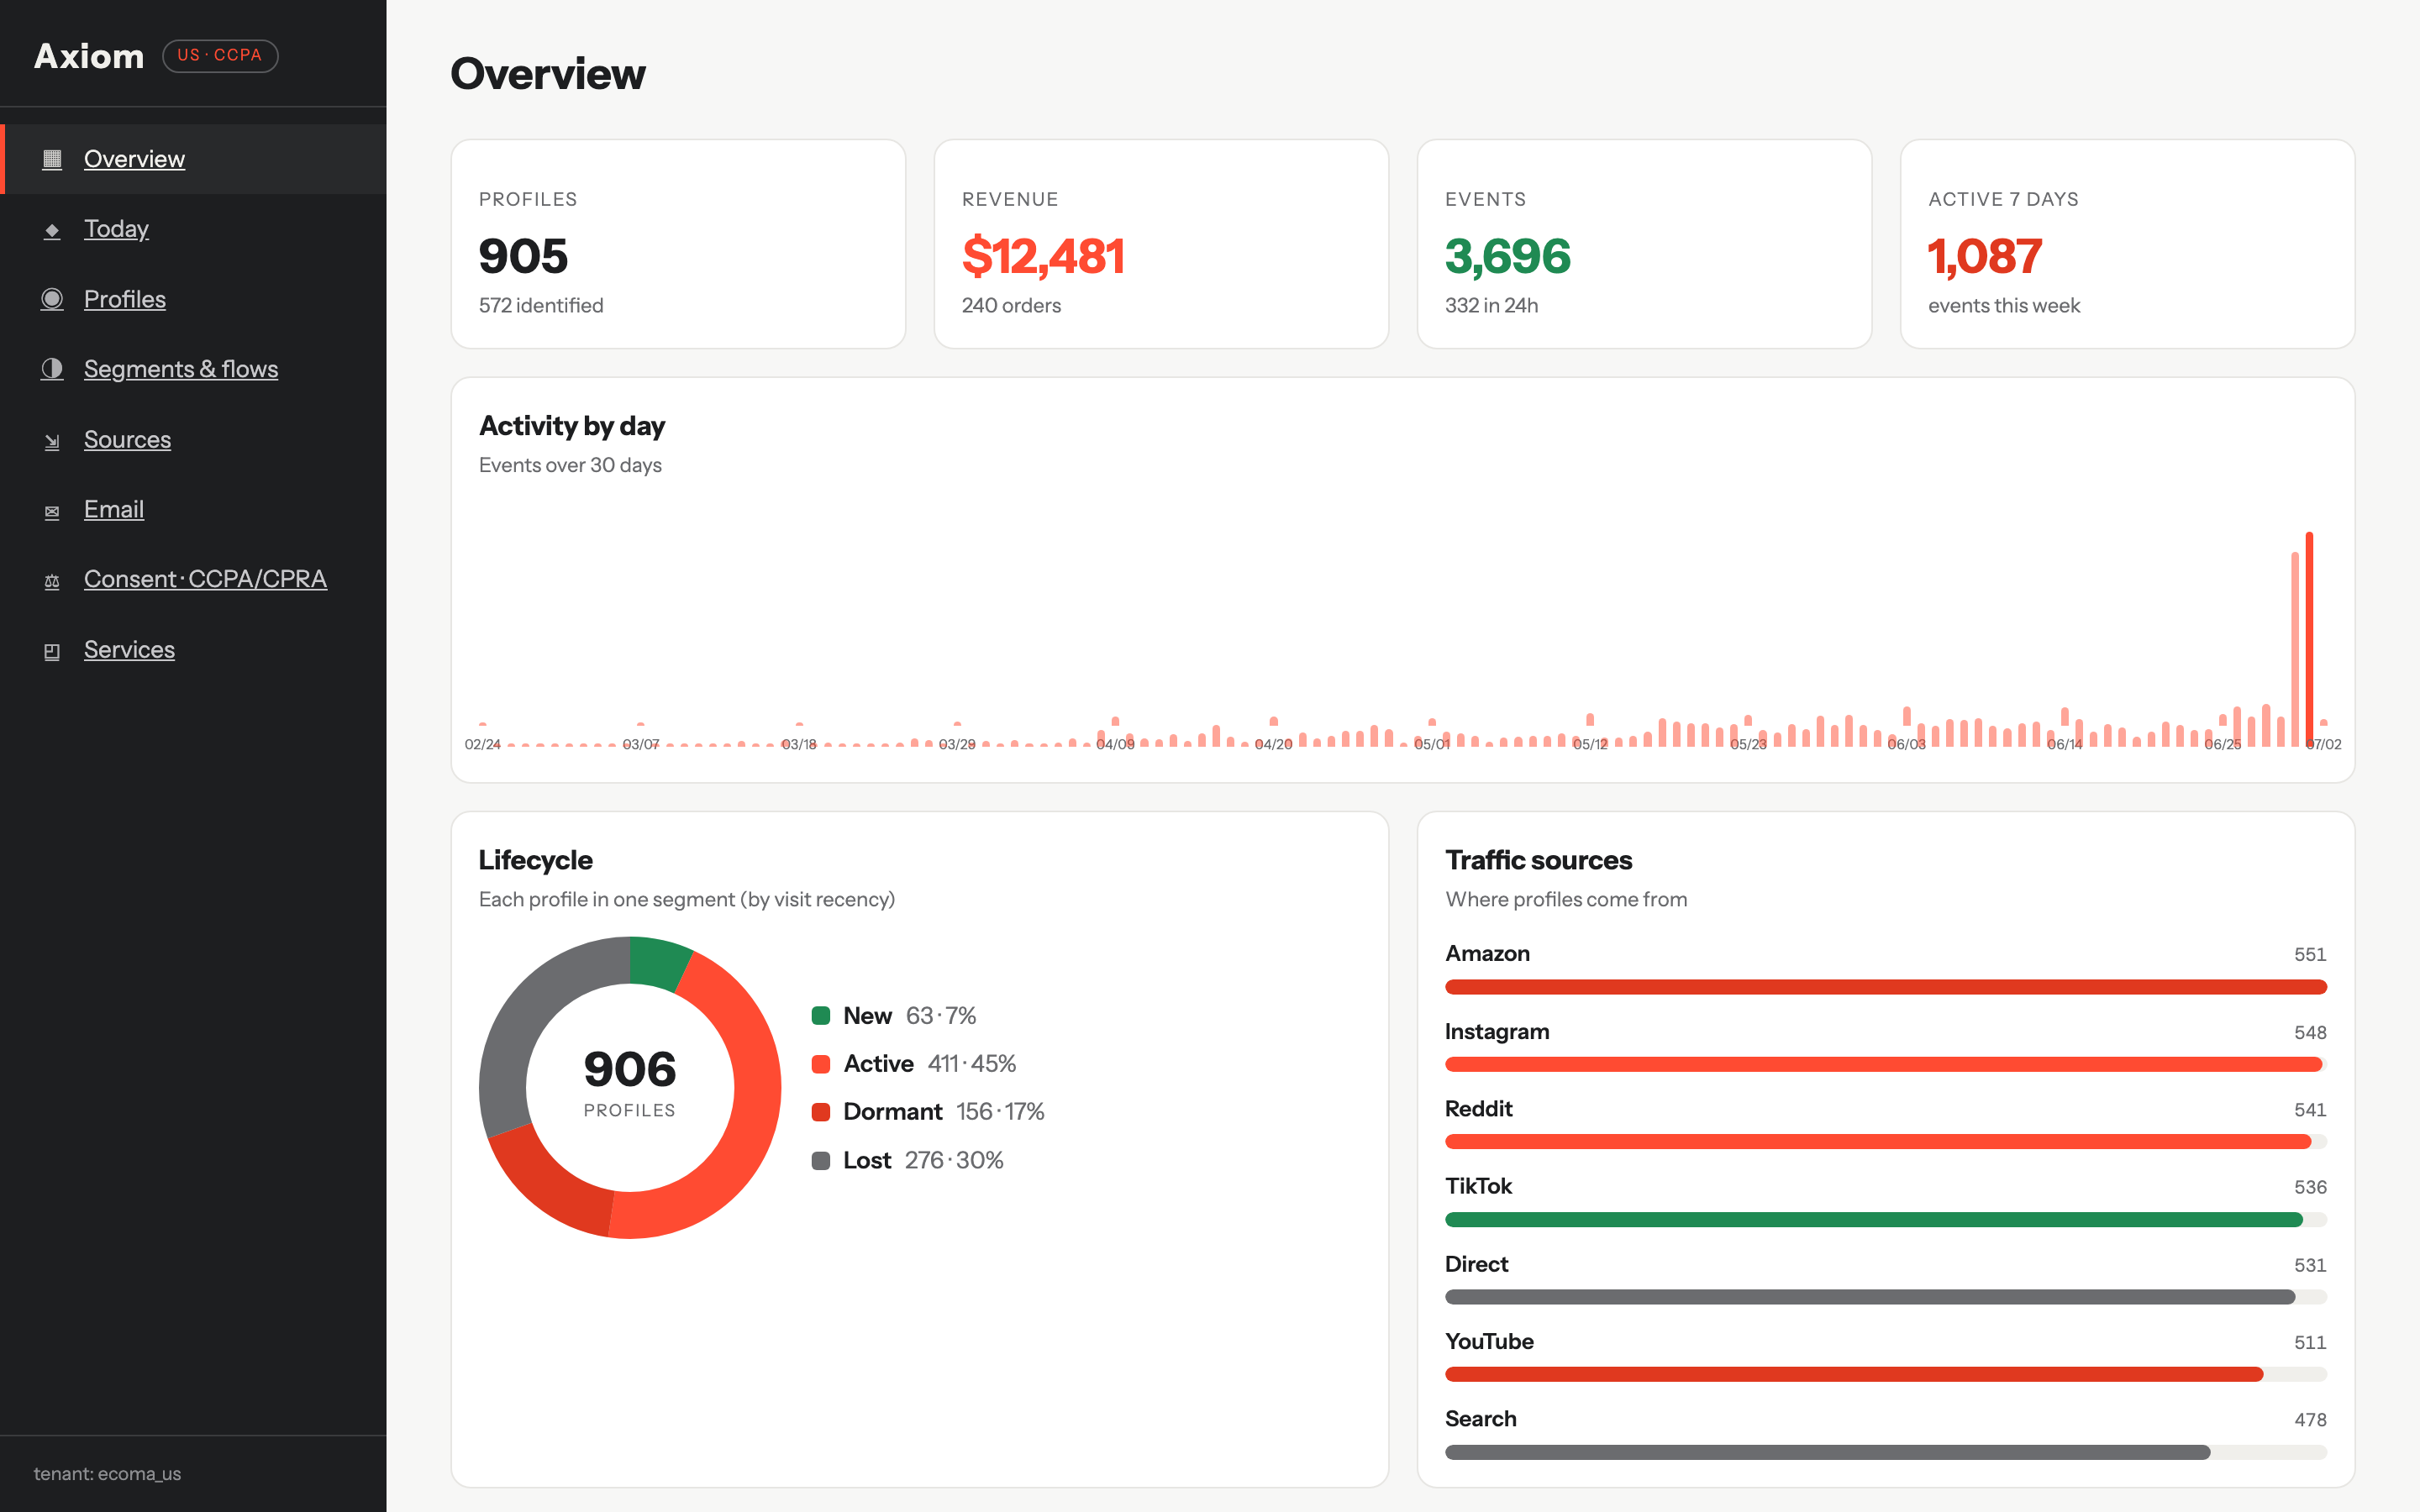Click the Email envelope icon
The height and width of the screenshot is (1512, 2420).
pyautogui.click(x=52, y=511)
